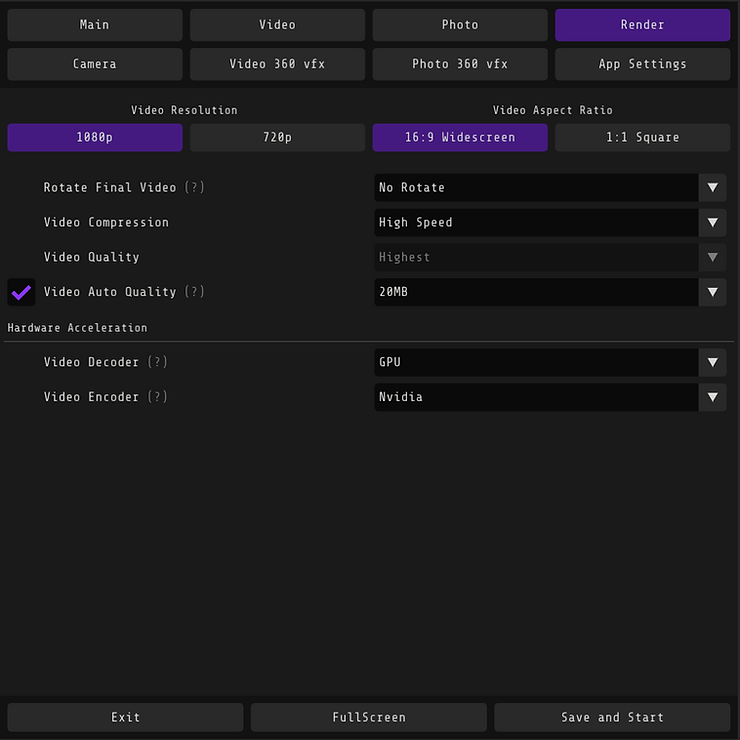Uncheck the Video Auto Quality checkbox

coord(21,292)
